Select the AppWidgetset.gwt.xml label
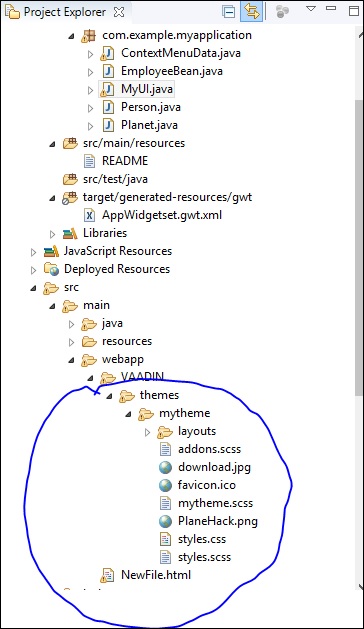 pyautogui.click(x=162, y=215)
